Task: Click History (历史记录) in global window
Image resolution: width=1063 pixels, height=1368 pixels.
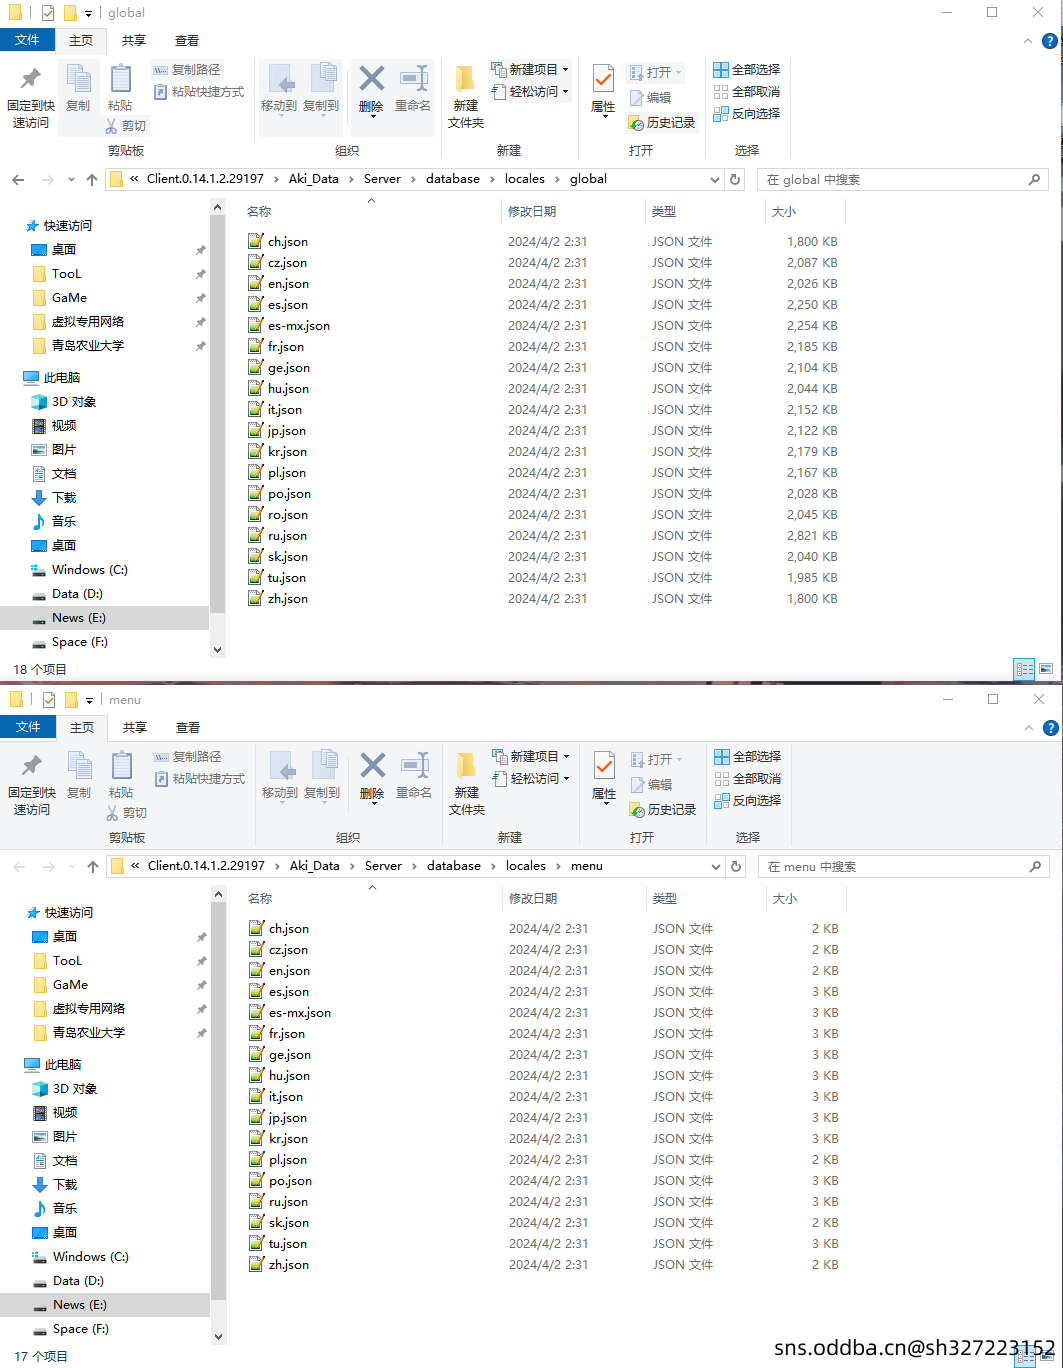Action: click(661, 122)
